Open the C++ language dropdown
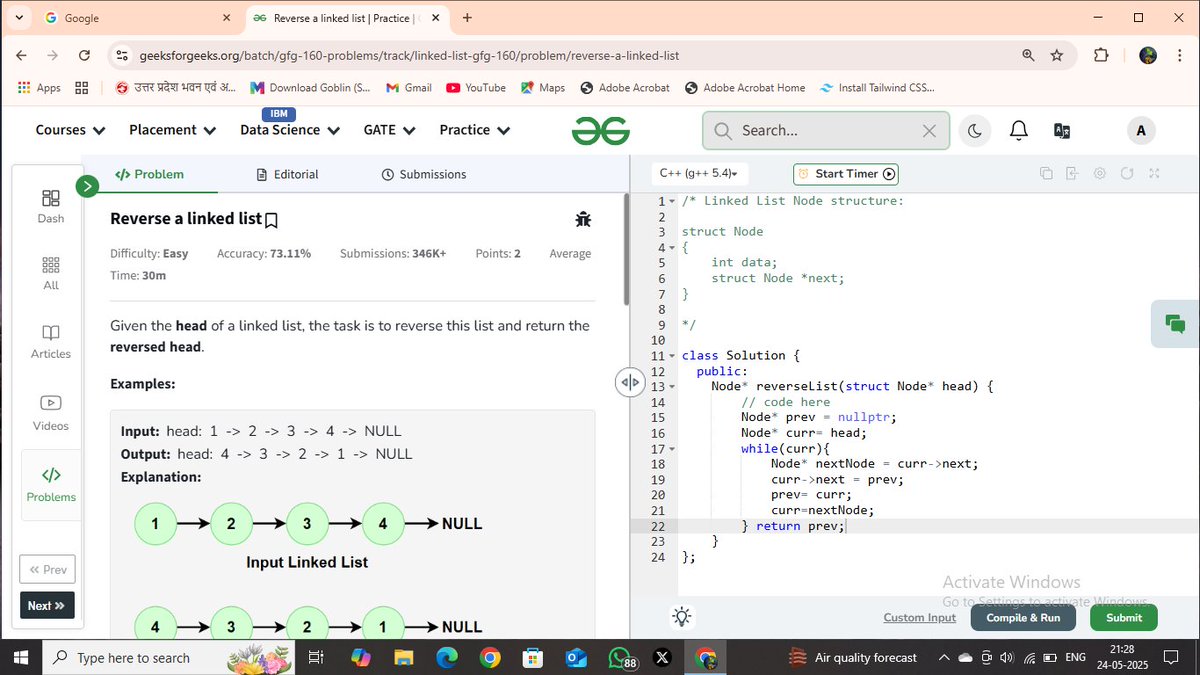This screenshot has height=675, width=1200. click(x=699, y=173)
